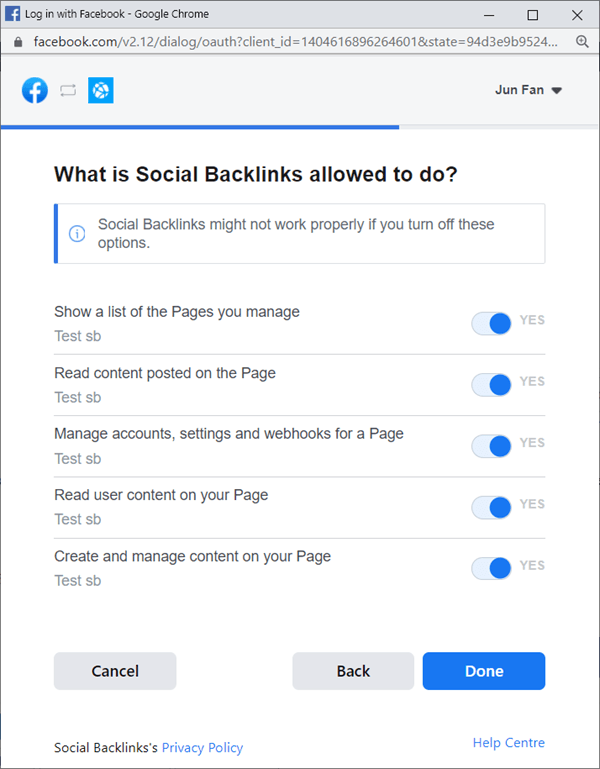Open the Jun Fan account dropdown
Image resolution: width=600 pixels, height=769 pixels.
point(528,90)
